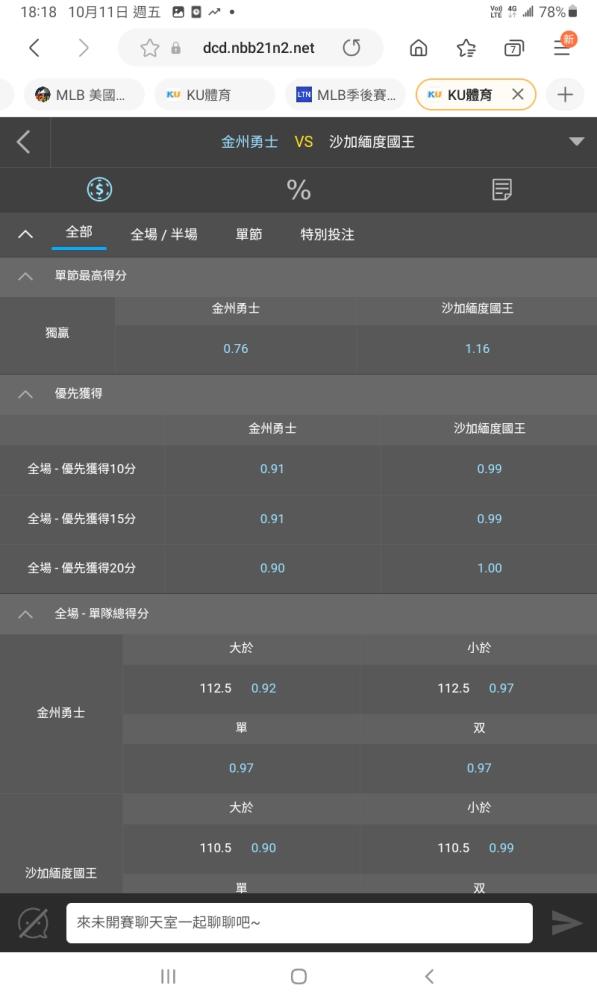The height and width of the screenshot is (1000, 597).
Task: Go back with the browser back arrow
Action: (34, 48)
